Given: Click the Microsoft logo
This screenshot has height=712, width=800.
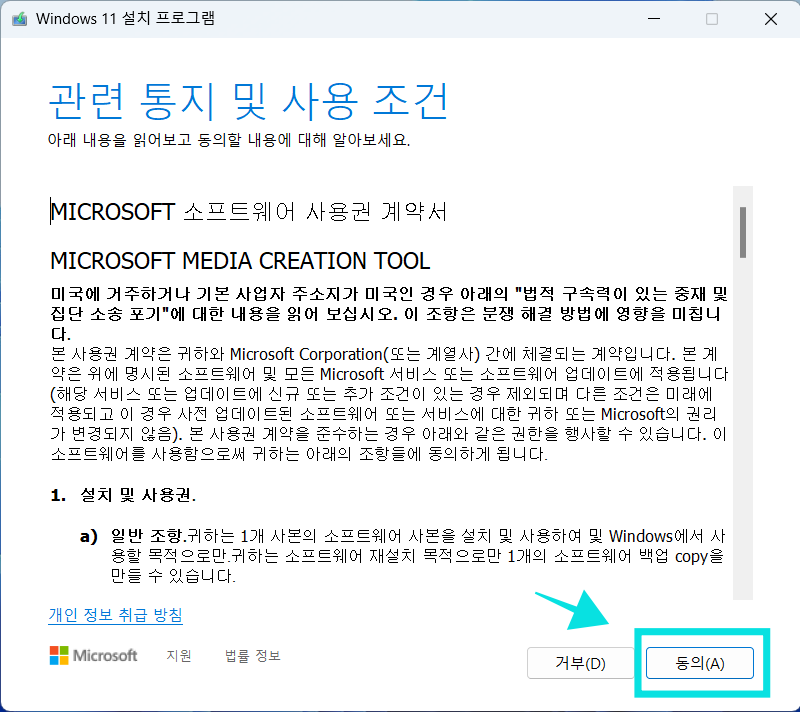Looking at the screenshot, I should click(x=93, y=655).
